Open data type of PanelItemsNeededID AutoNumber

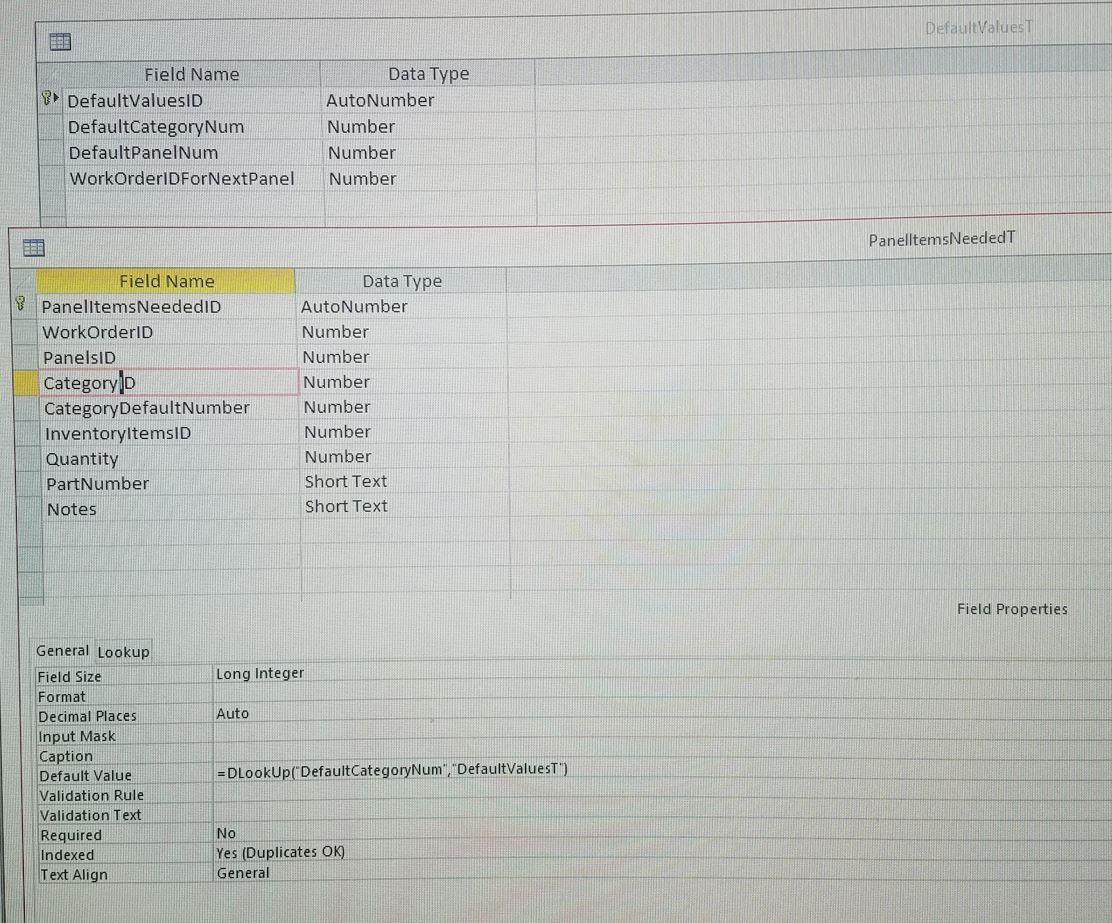[354, 306]
